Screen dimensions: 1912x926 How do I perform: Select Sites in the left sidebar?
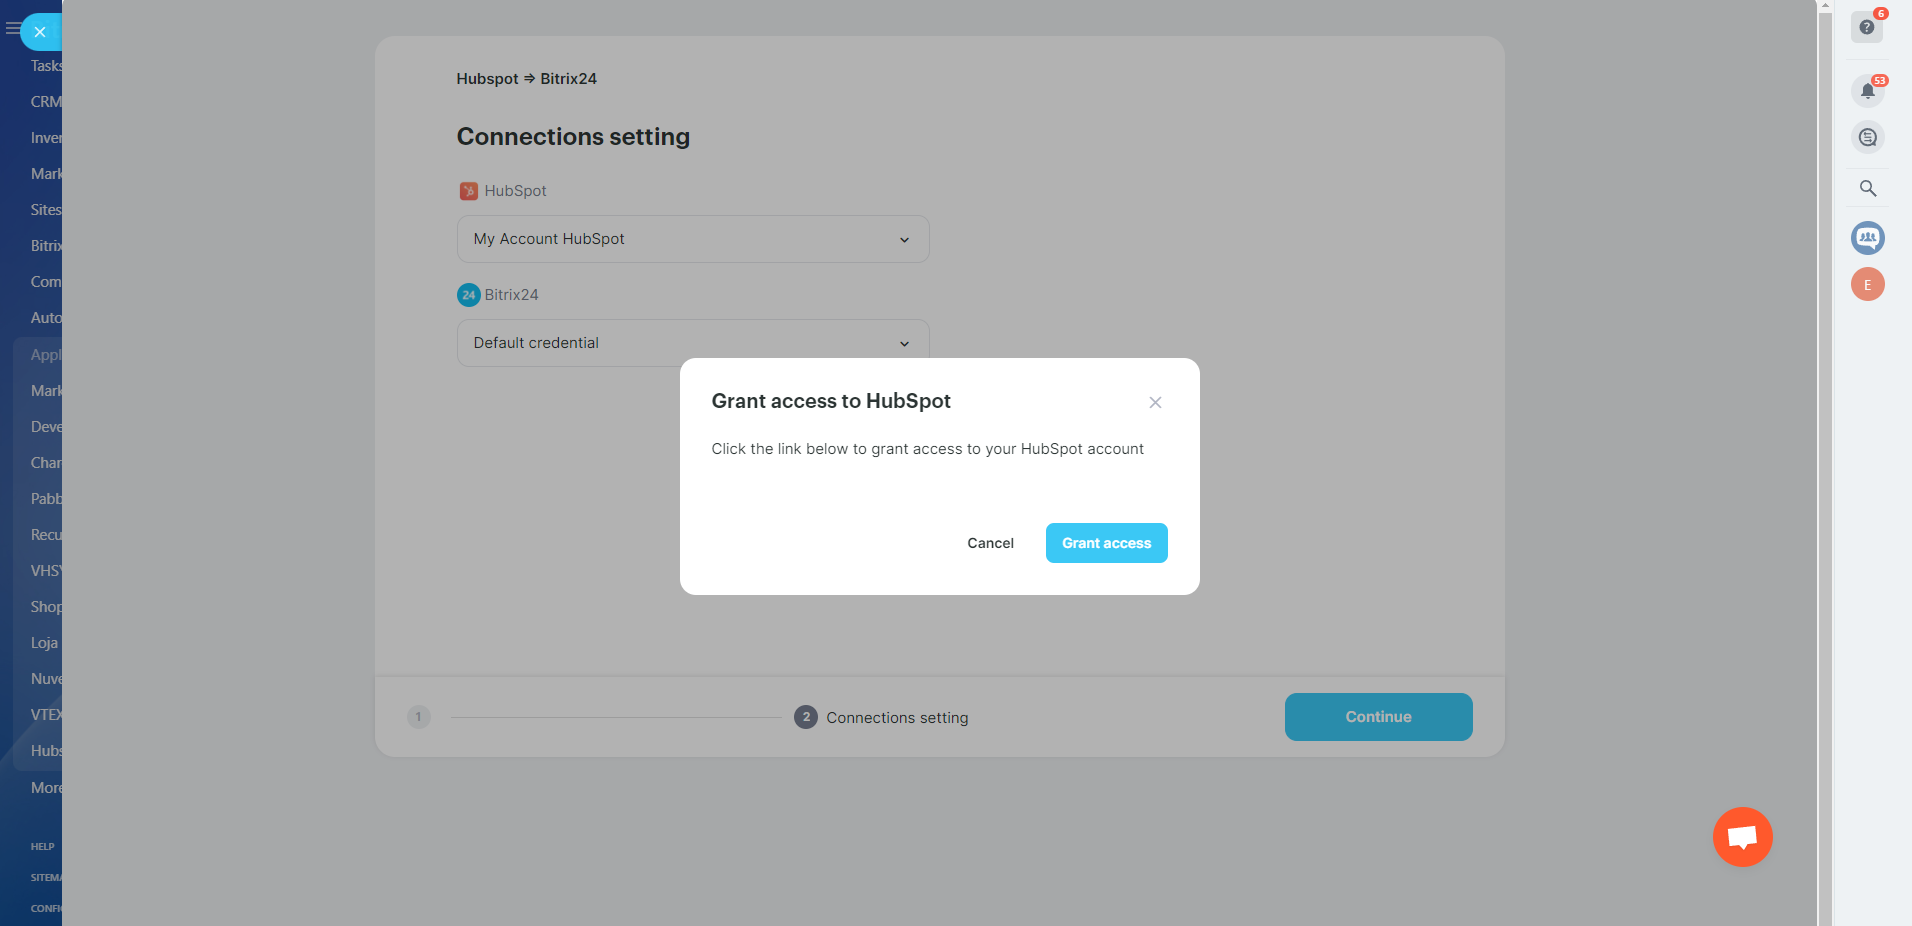(46, 210)
